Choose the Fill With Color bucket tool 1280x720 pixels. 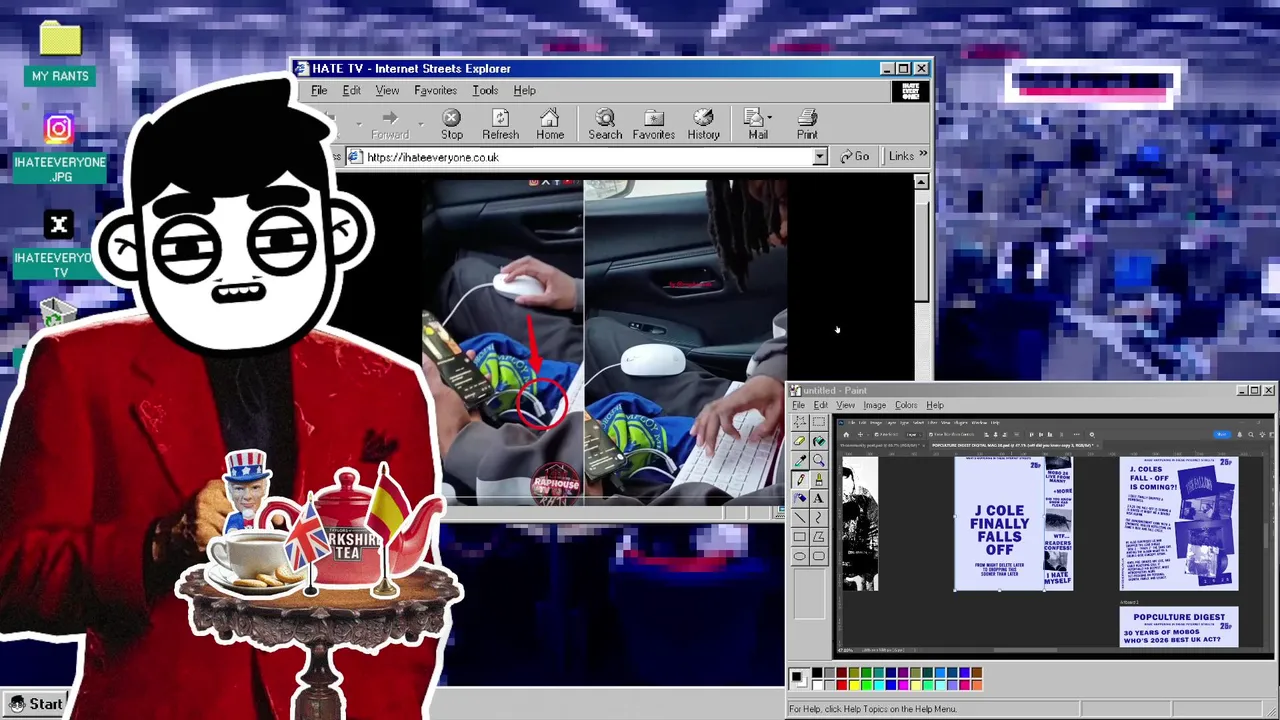pyautogui.click(x=818, y=441)
